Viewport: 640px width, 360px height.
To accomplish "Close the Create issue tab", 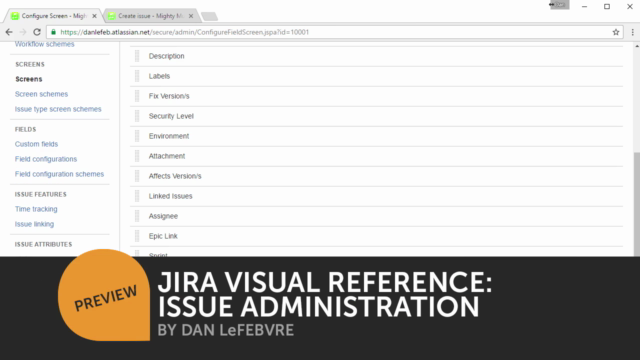I will 191,16.
